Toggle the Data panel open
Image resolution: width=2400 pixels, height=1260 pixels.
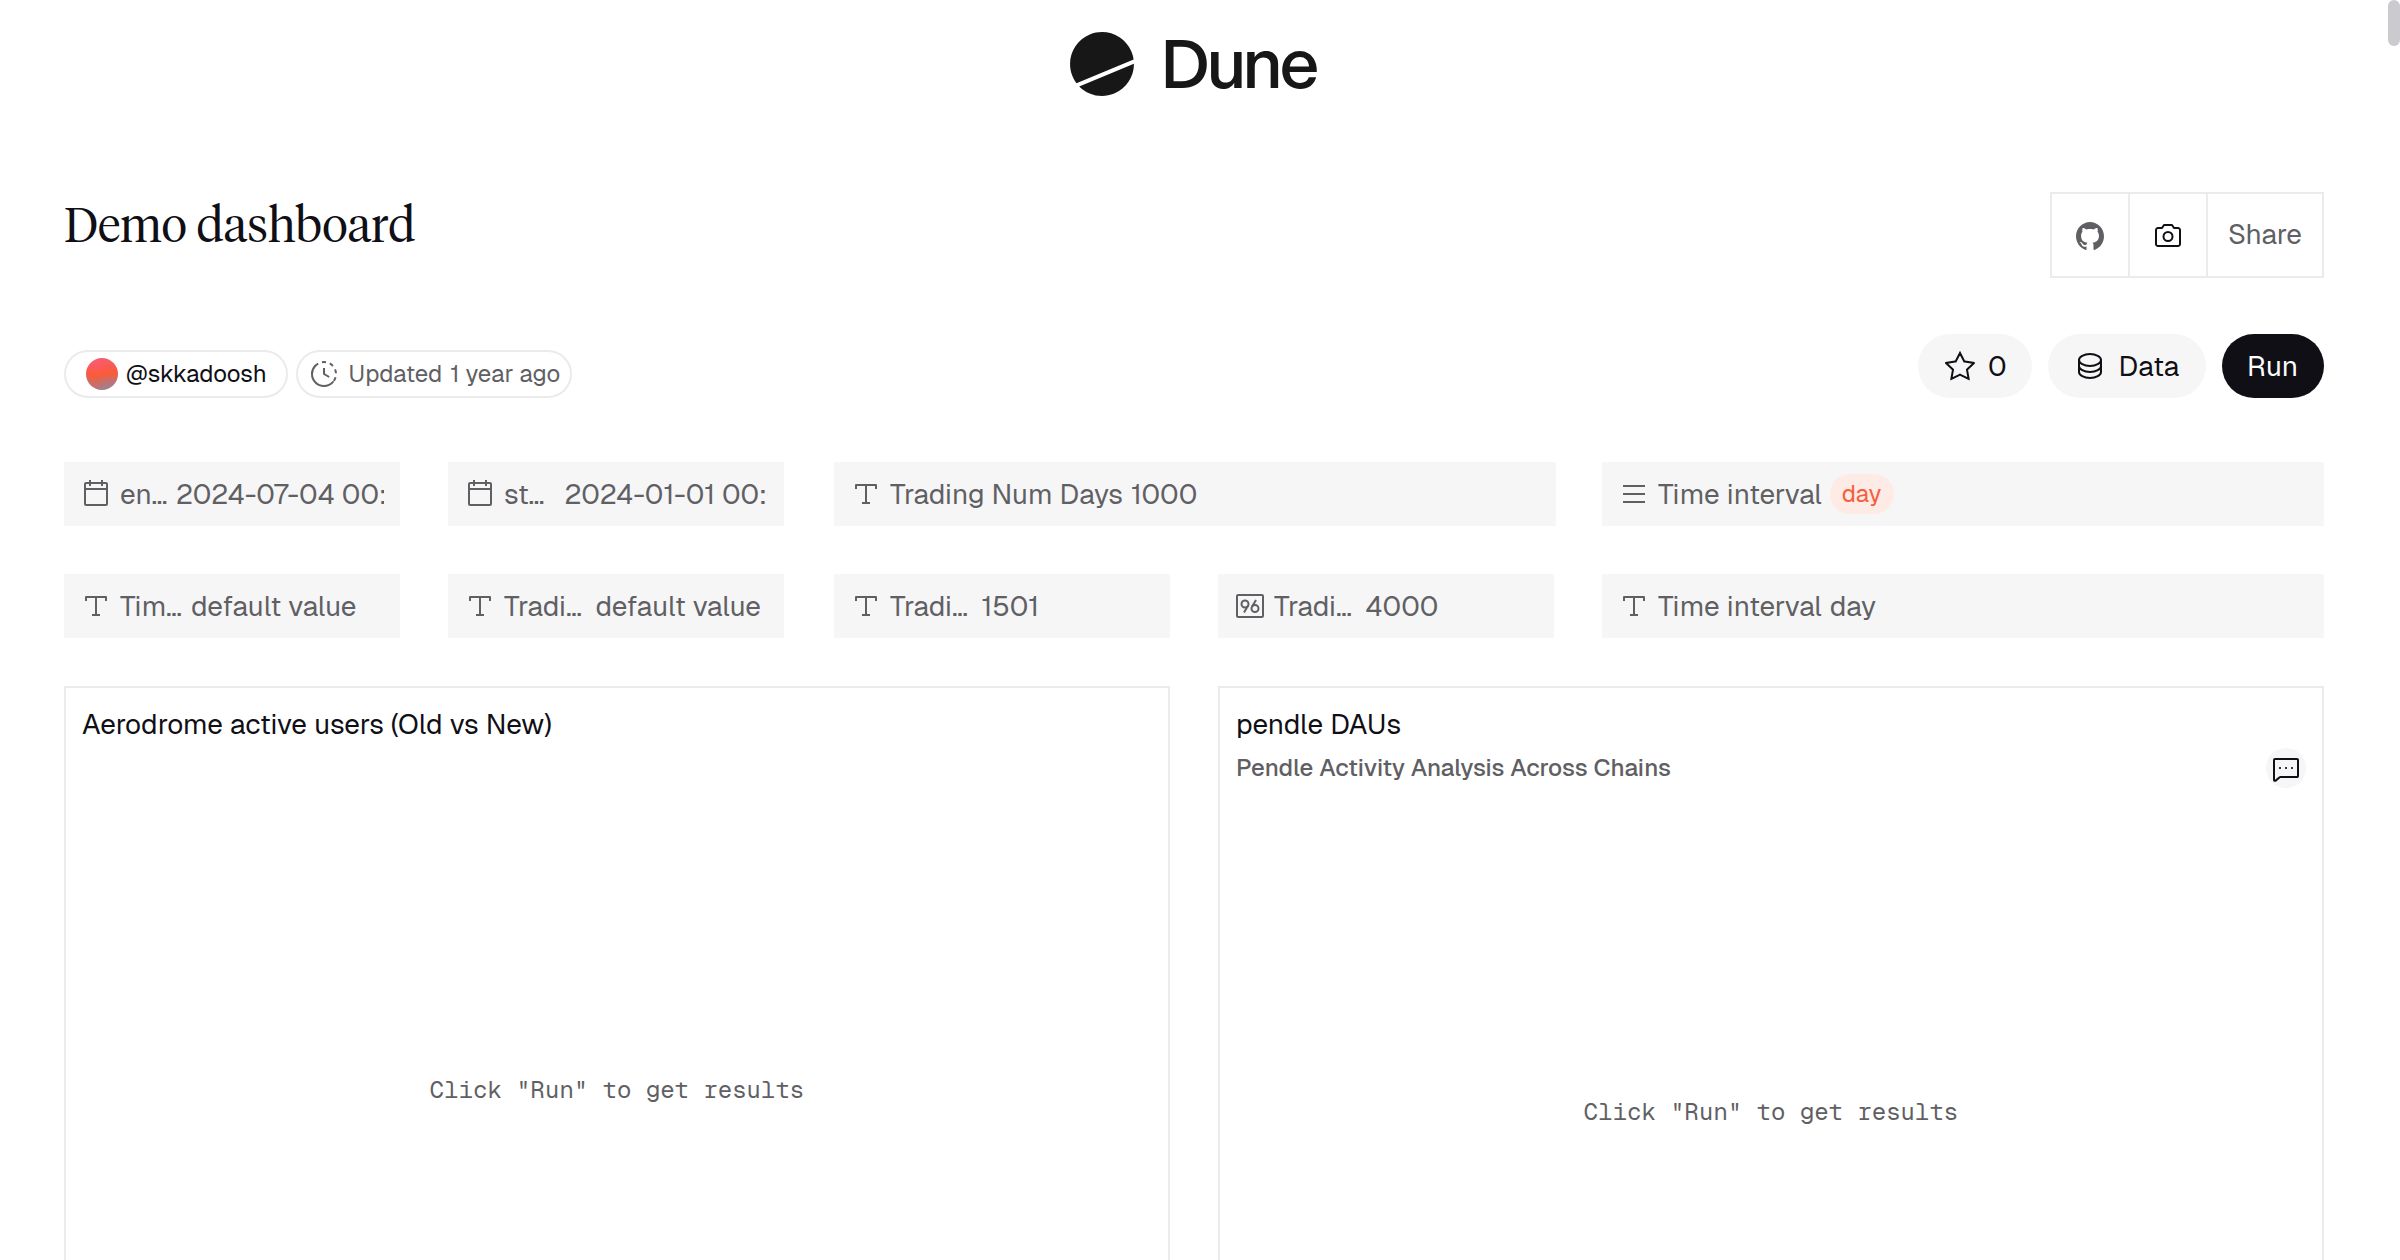tap(2126, 366)
